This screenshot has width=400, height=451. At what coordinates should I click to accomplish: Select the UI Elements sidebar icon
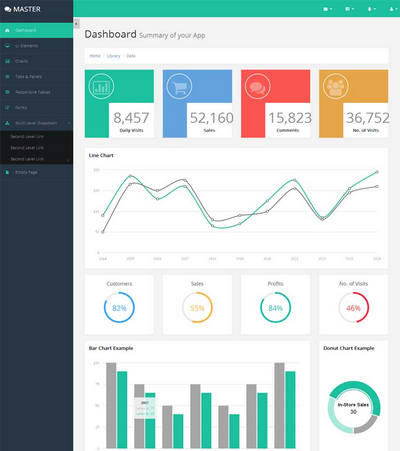point(7,46)
